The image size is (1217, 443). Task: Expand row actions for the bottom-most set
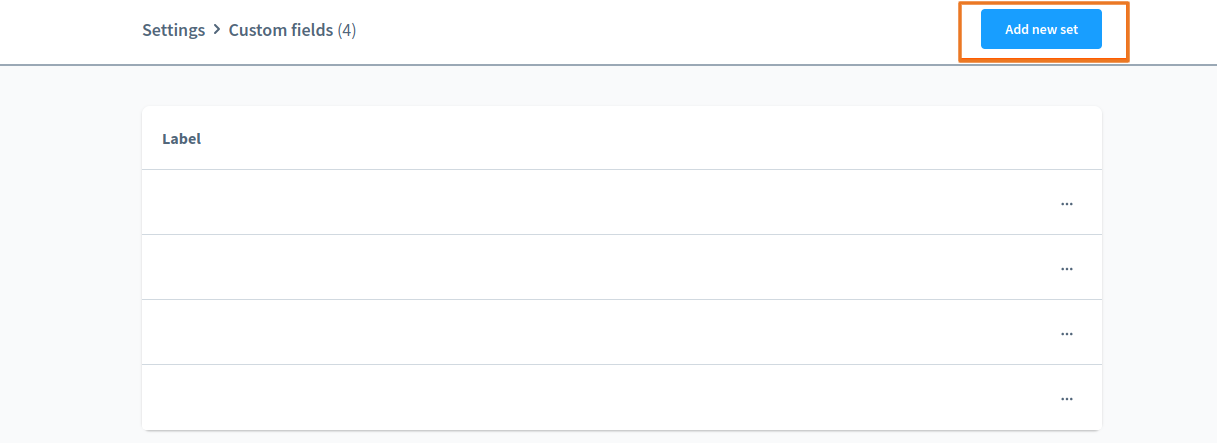click(1066, 398)
